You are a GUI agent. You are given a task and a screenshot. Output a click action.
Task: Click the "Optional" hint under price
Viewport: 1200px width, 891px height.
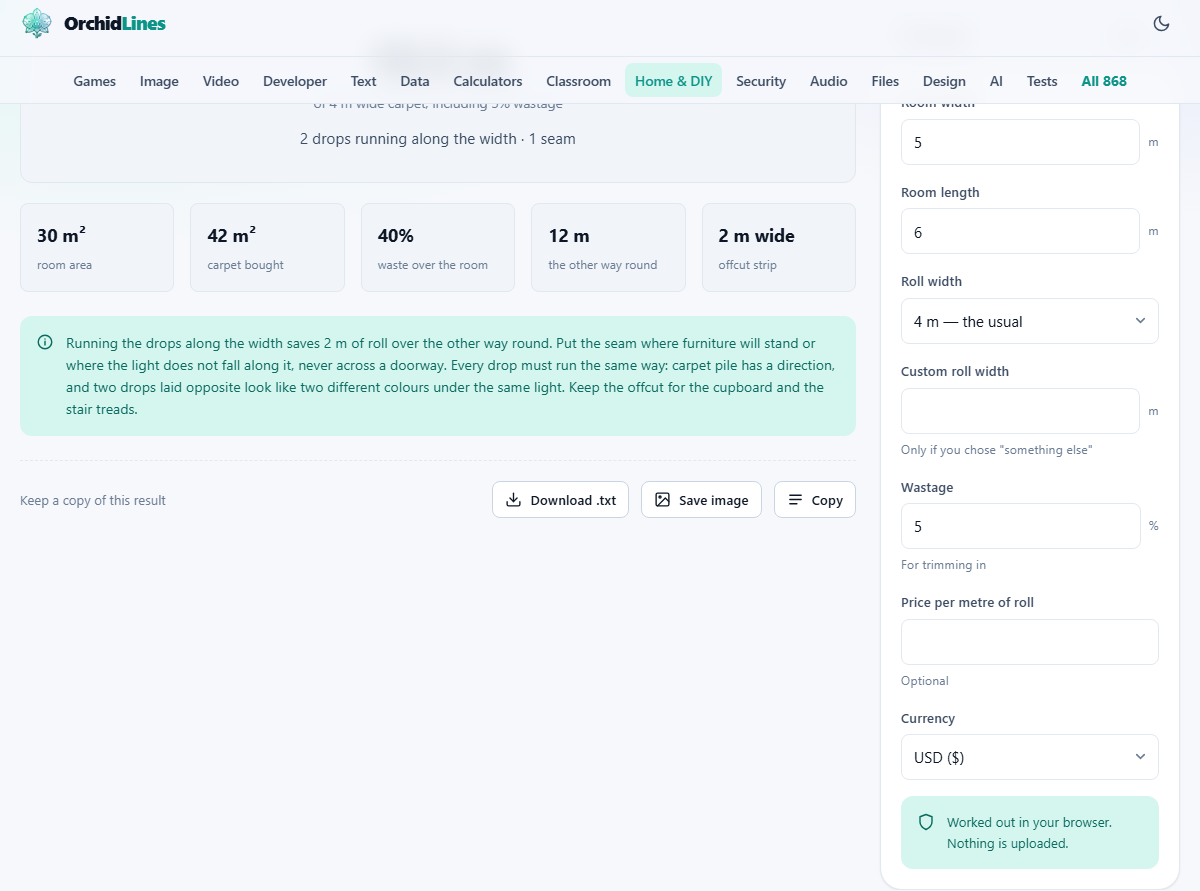pos(925,681)
